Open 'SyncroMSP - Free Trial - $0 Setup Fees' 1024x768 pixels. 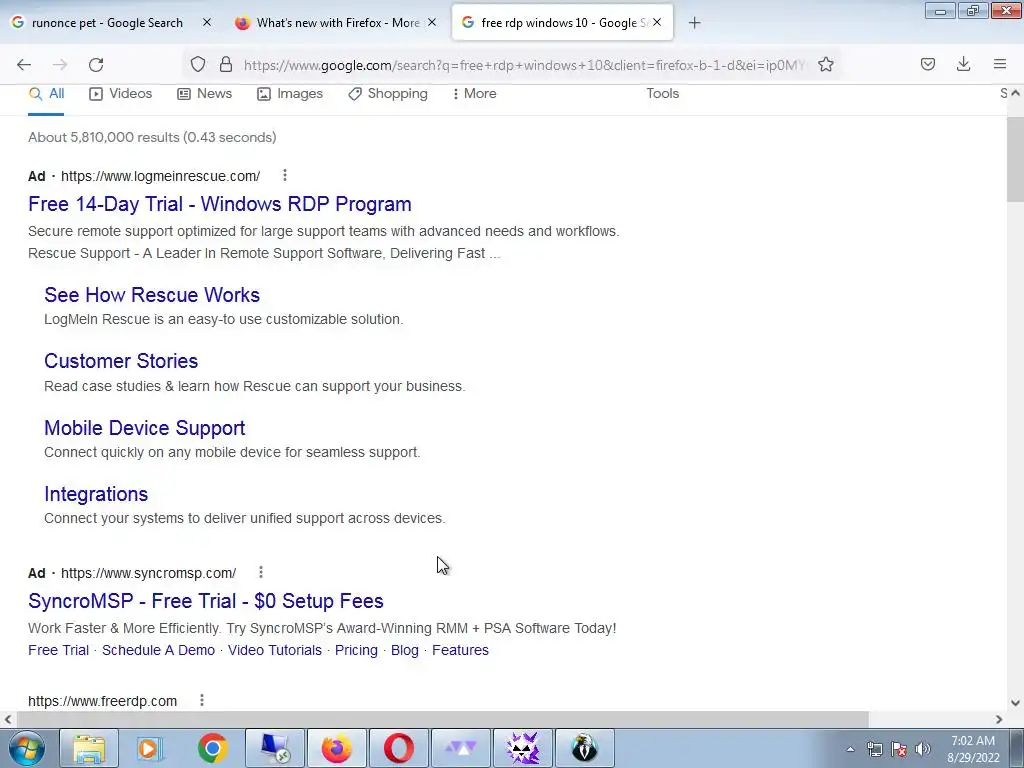point(206,601)
